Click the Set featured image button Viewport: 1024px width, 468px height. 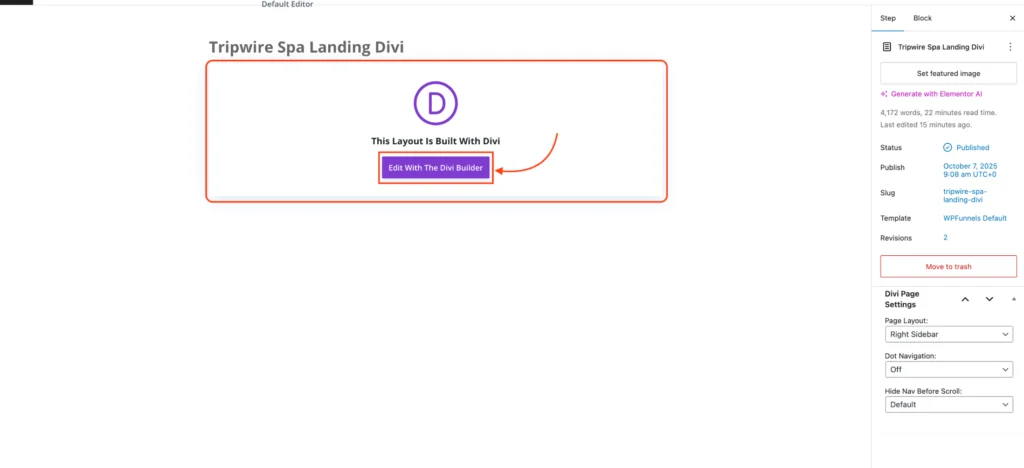click(x=948, y=73)
